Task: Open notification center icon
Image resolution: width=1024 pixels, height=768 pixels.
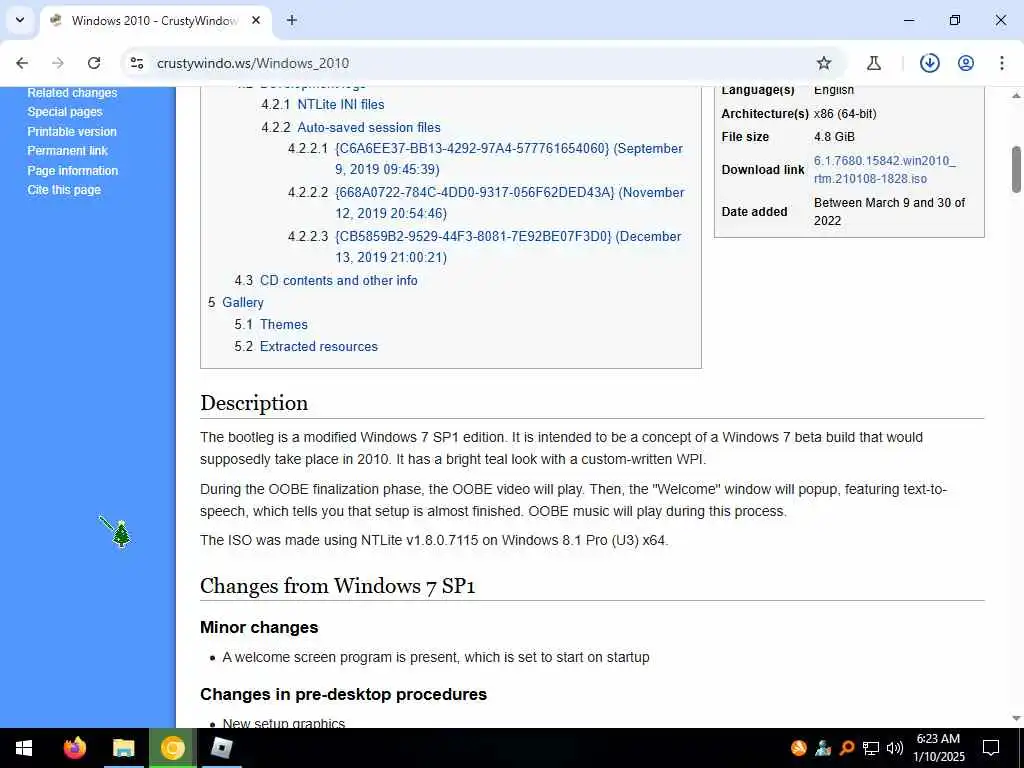Action: pos(991,748)
